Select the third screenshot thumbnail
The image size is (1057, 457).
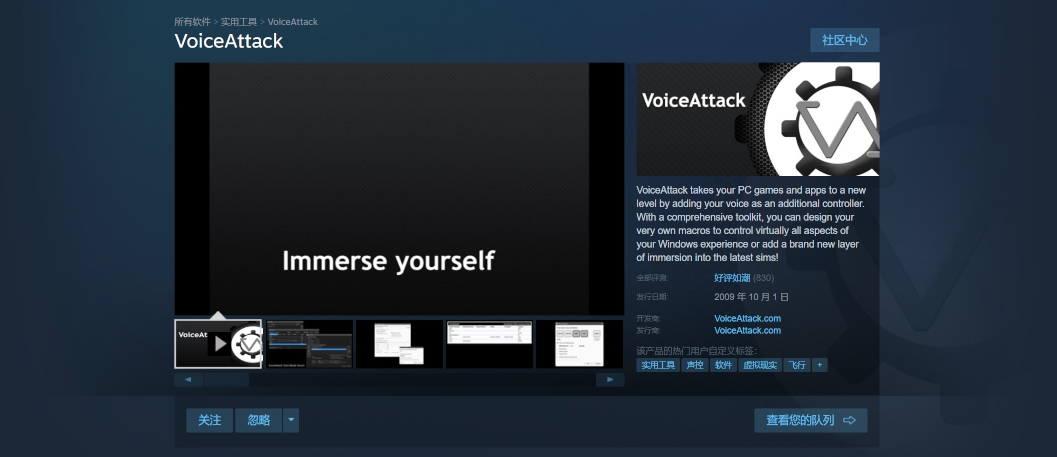point(399,344)
